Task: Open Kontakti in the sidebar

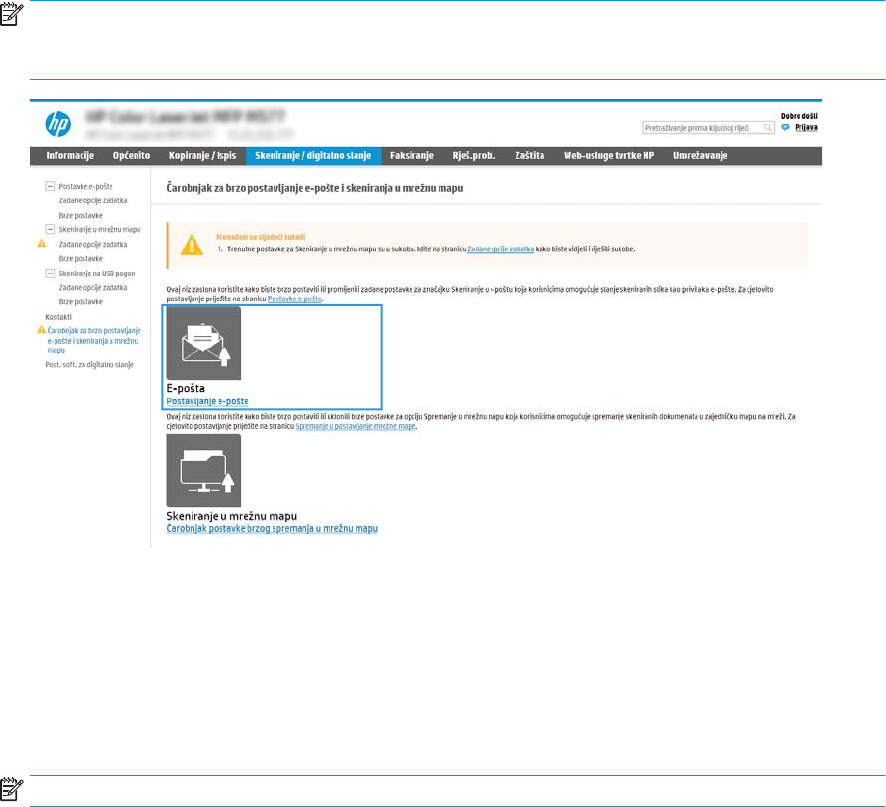Action: tap(58, 317)
